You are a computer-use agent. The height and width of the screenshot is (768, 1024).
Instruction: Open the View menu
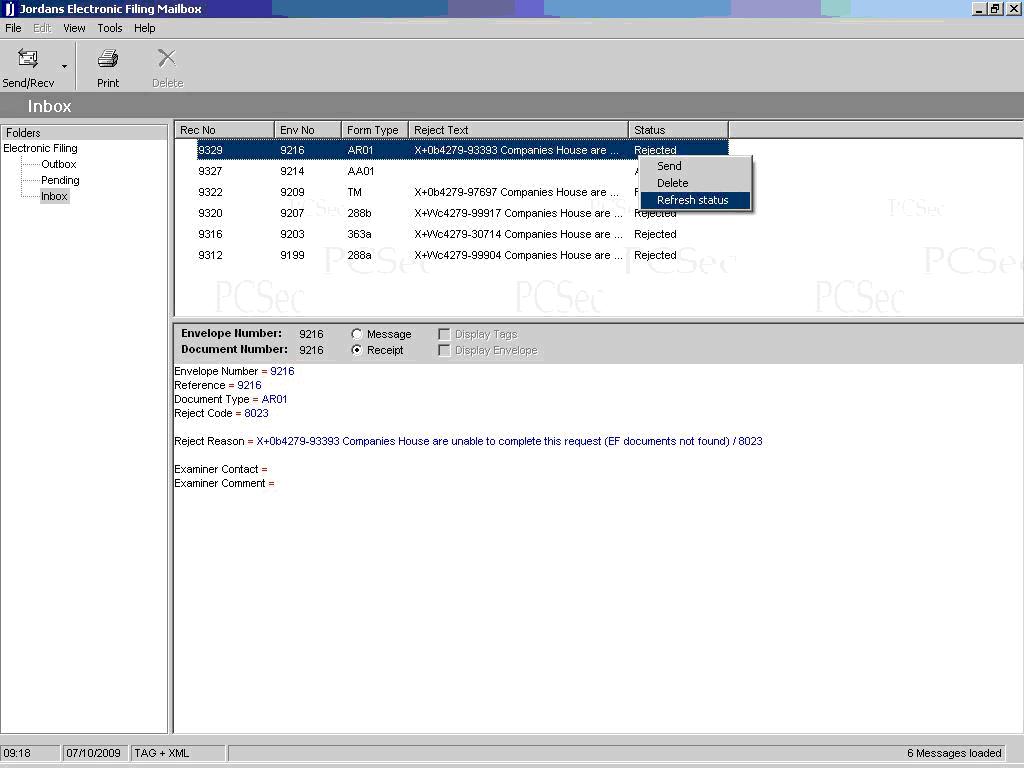click(74, 28)
